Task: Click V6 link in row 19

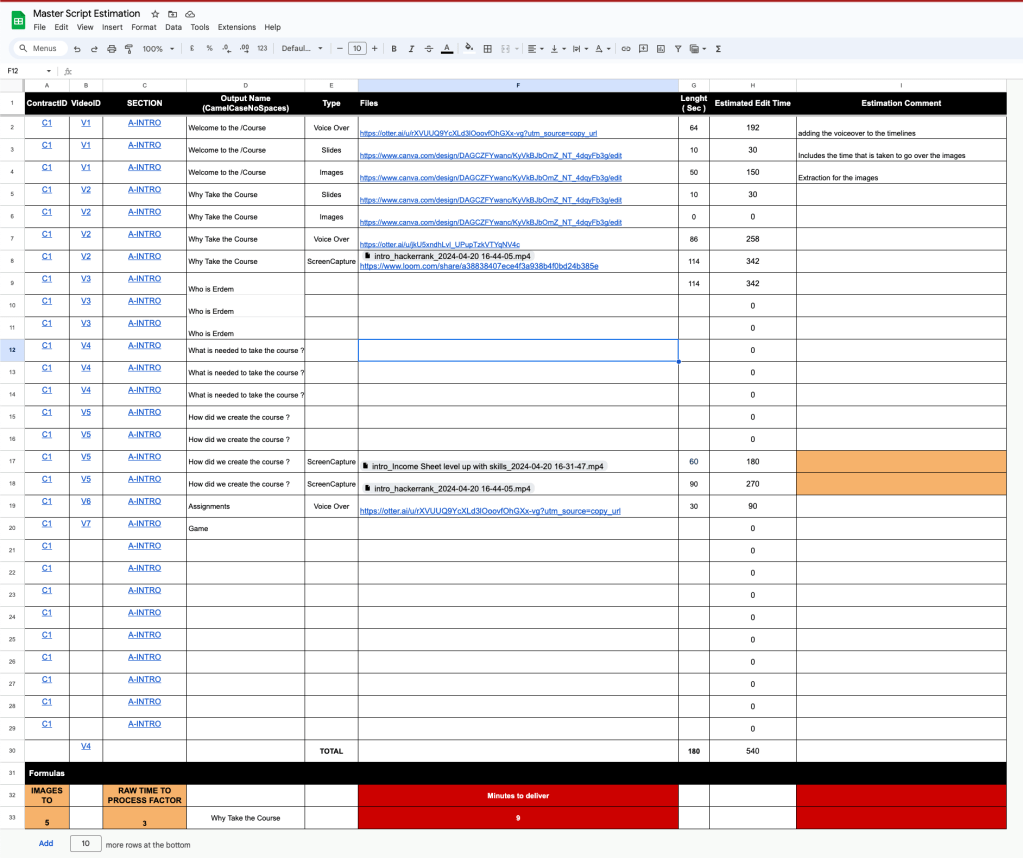Action: (85, 501)
